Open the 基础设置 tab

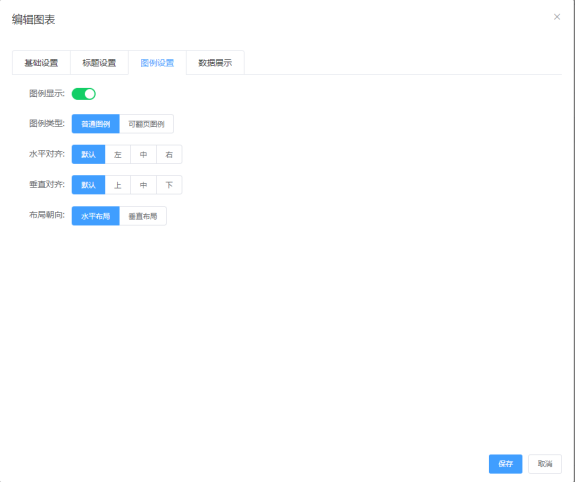coord(41,63)
